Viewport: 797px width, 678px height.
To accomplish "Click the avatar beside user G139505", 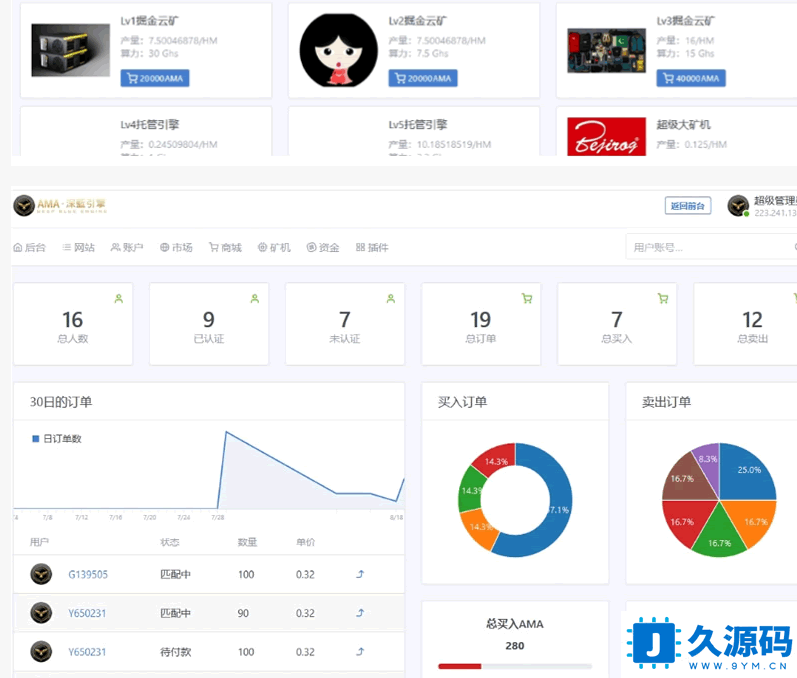I will (41, 574).
